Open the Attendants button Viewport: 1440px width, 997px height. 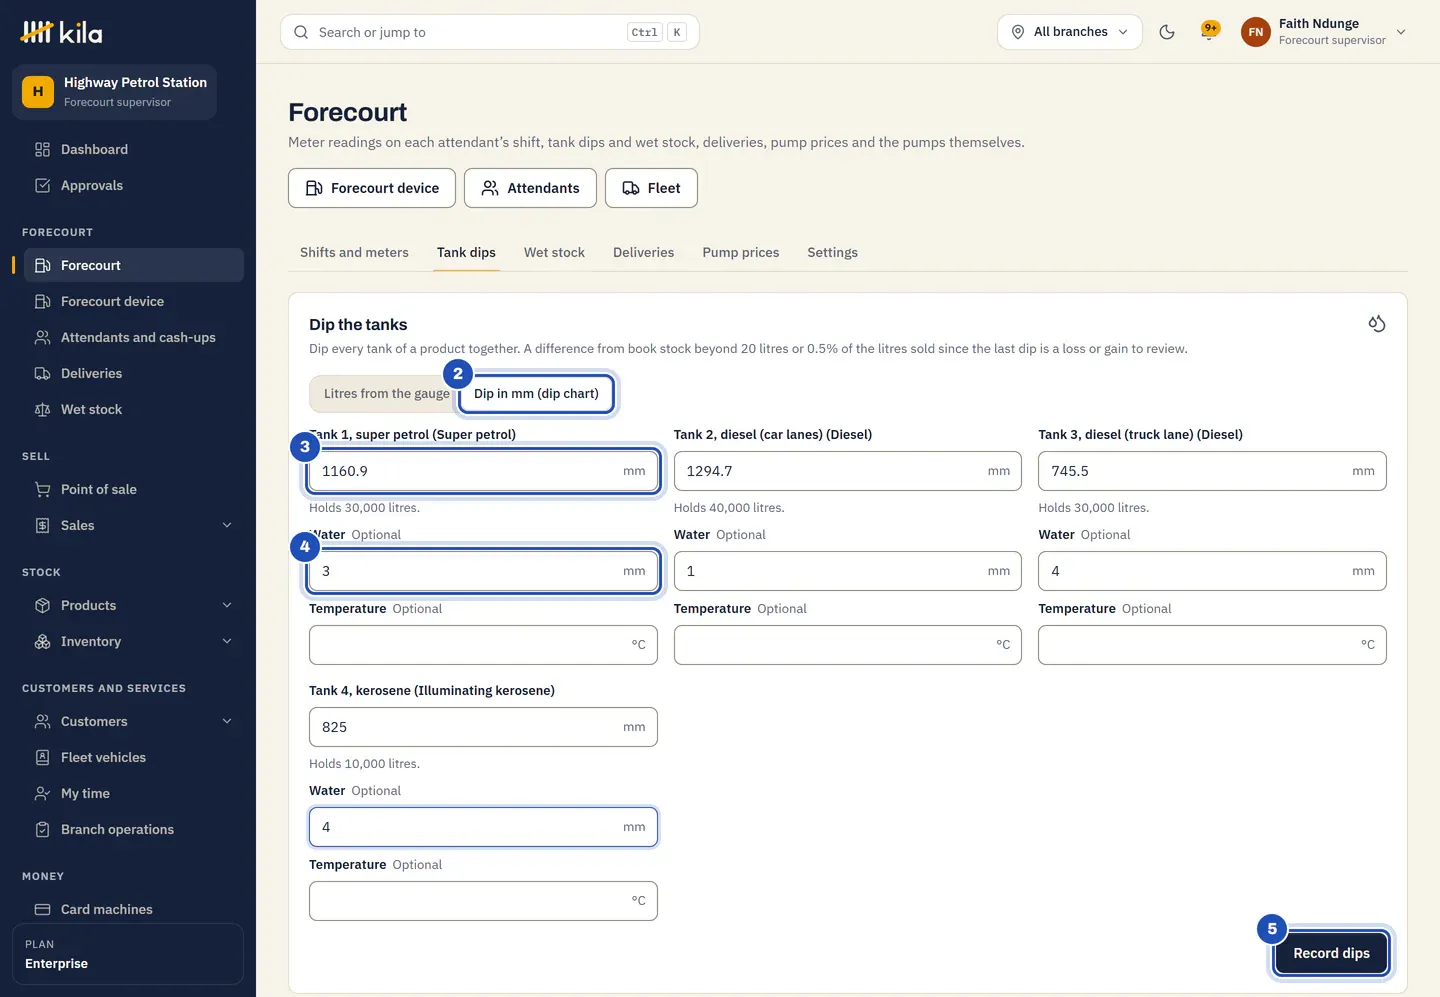(530, 188)
